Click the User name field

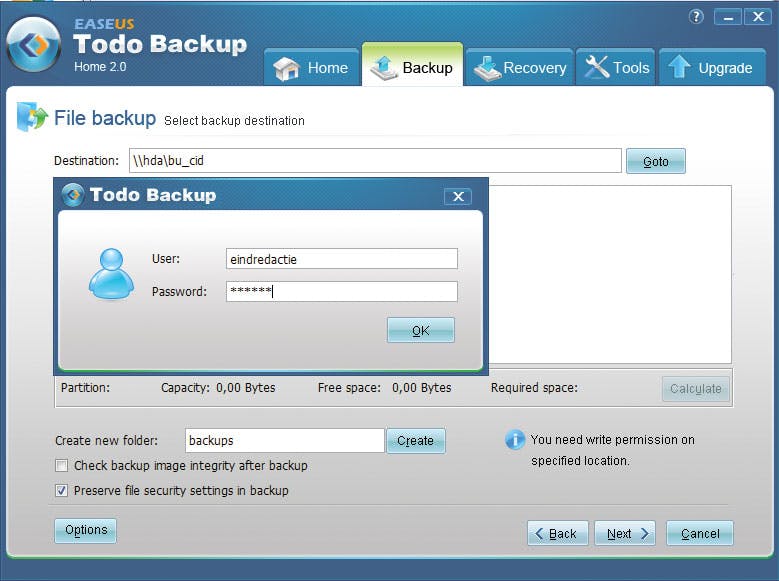click(x=342, y=259)
